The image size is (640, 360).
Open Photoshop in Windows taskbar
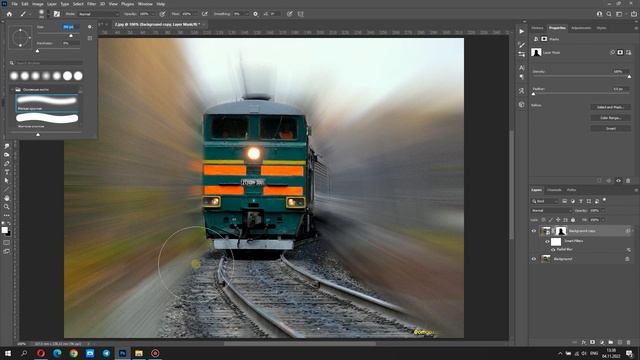click(x=122, y=353)
